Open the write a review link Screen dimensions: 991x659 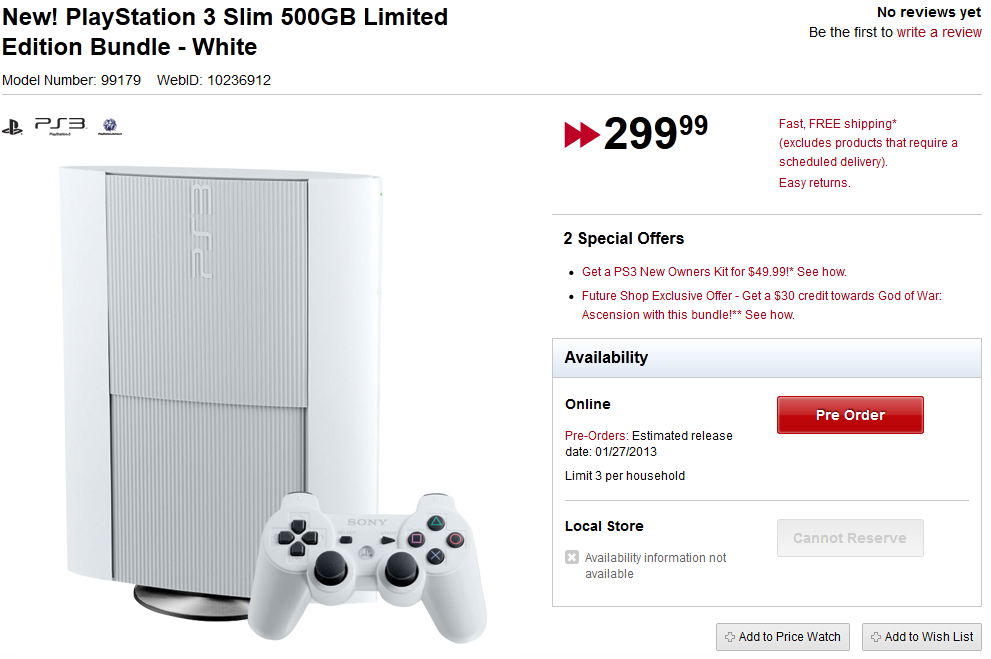938,32
